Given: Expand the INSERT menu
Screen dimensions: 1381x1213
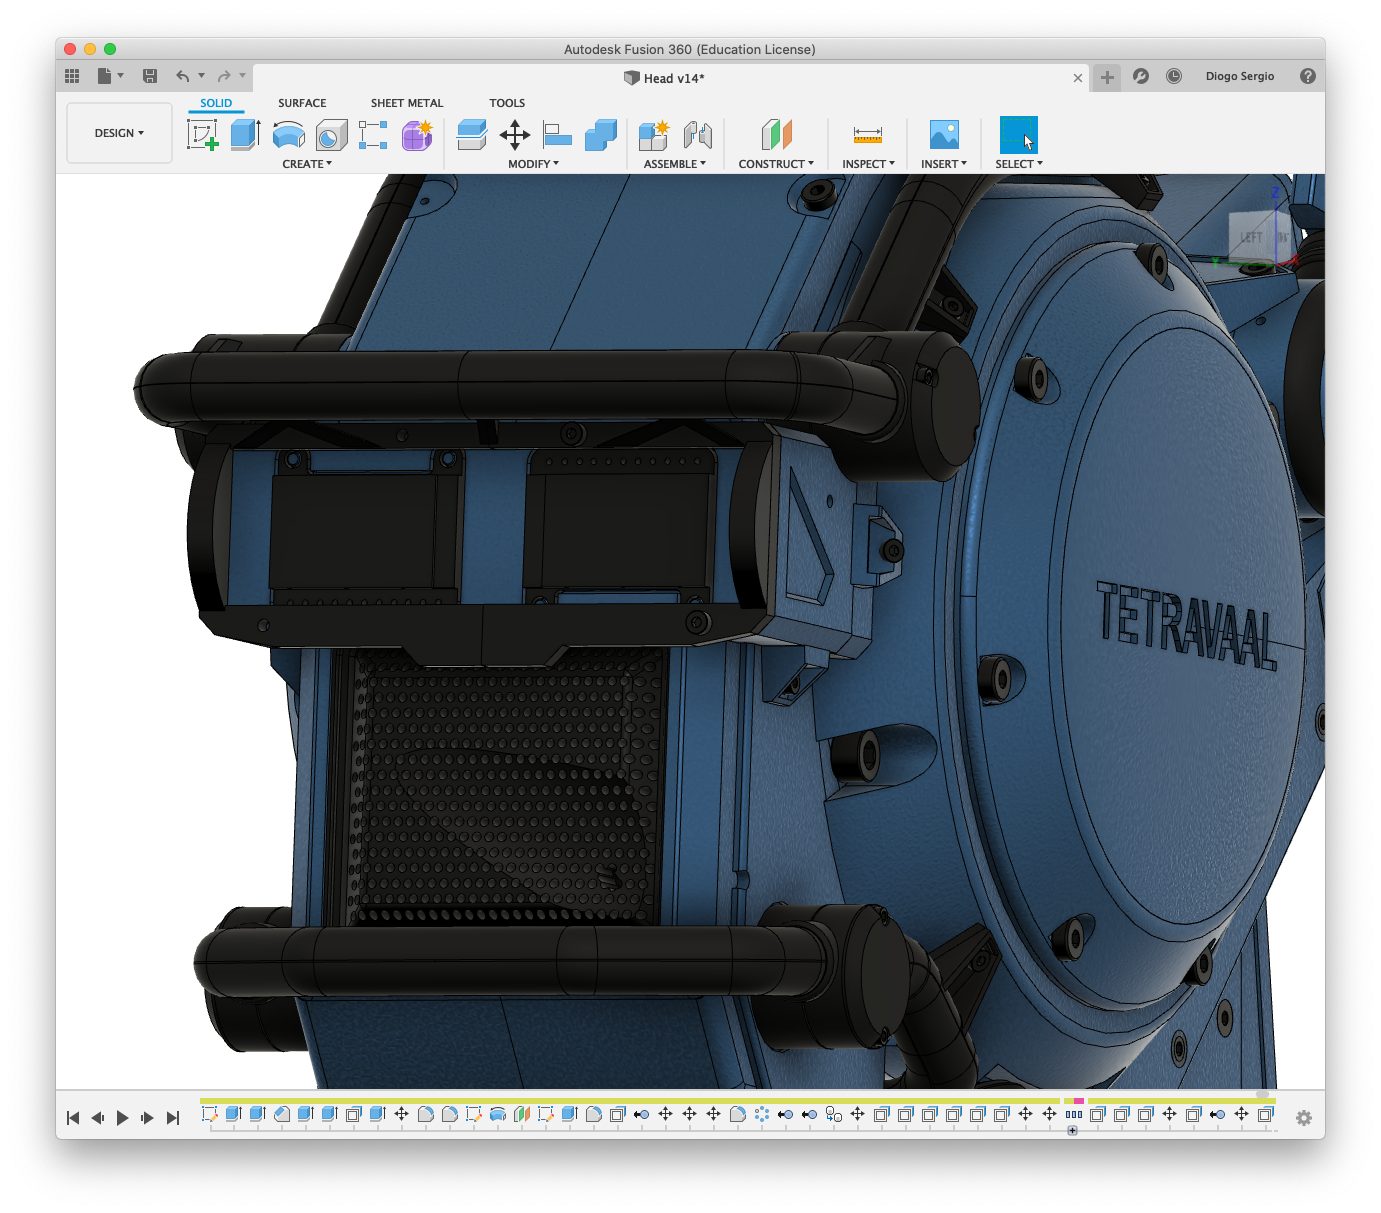Looking at the screenshot, I should tap(944, 164).
